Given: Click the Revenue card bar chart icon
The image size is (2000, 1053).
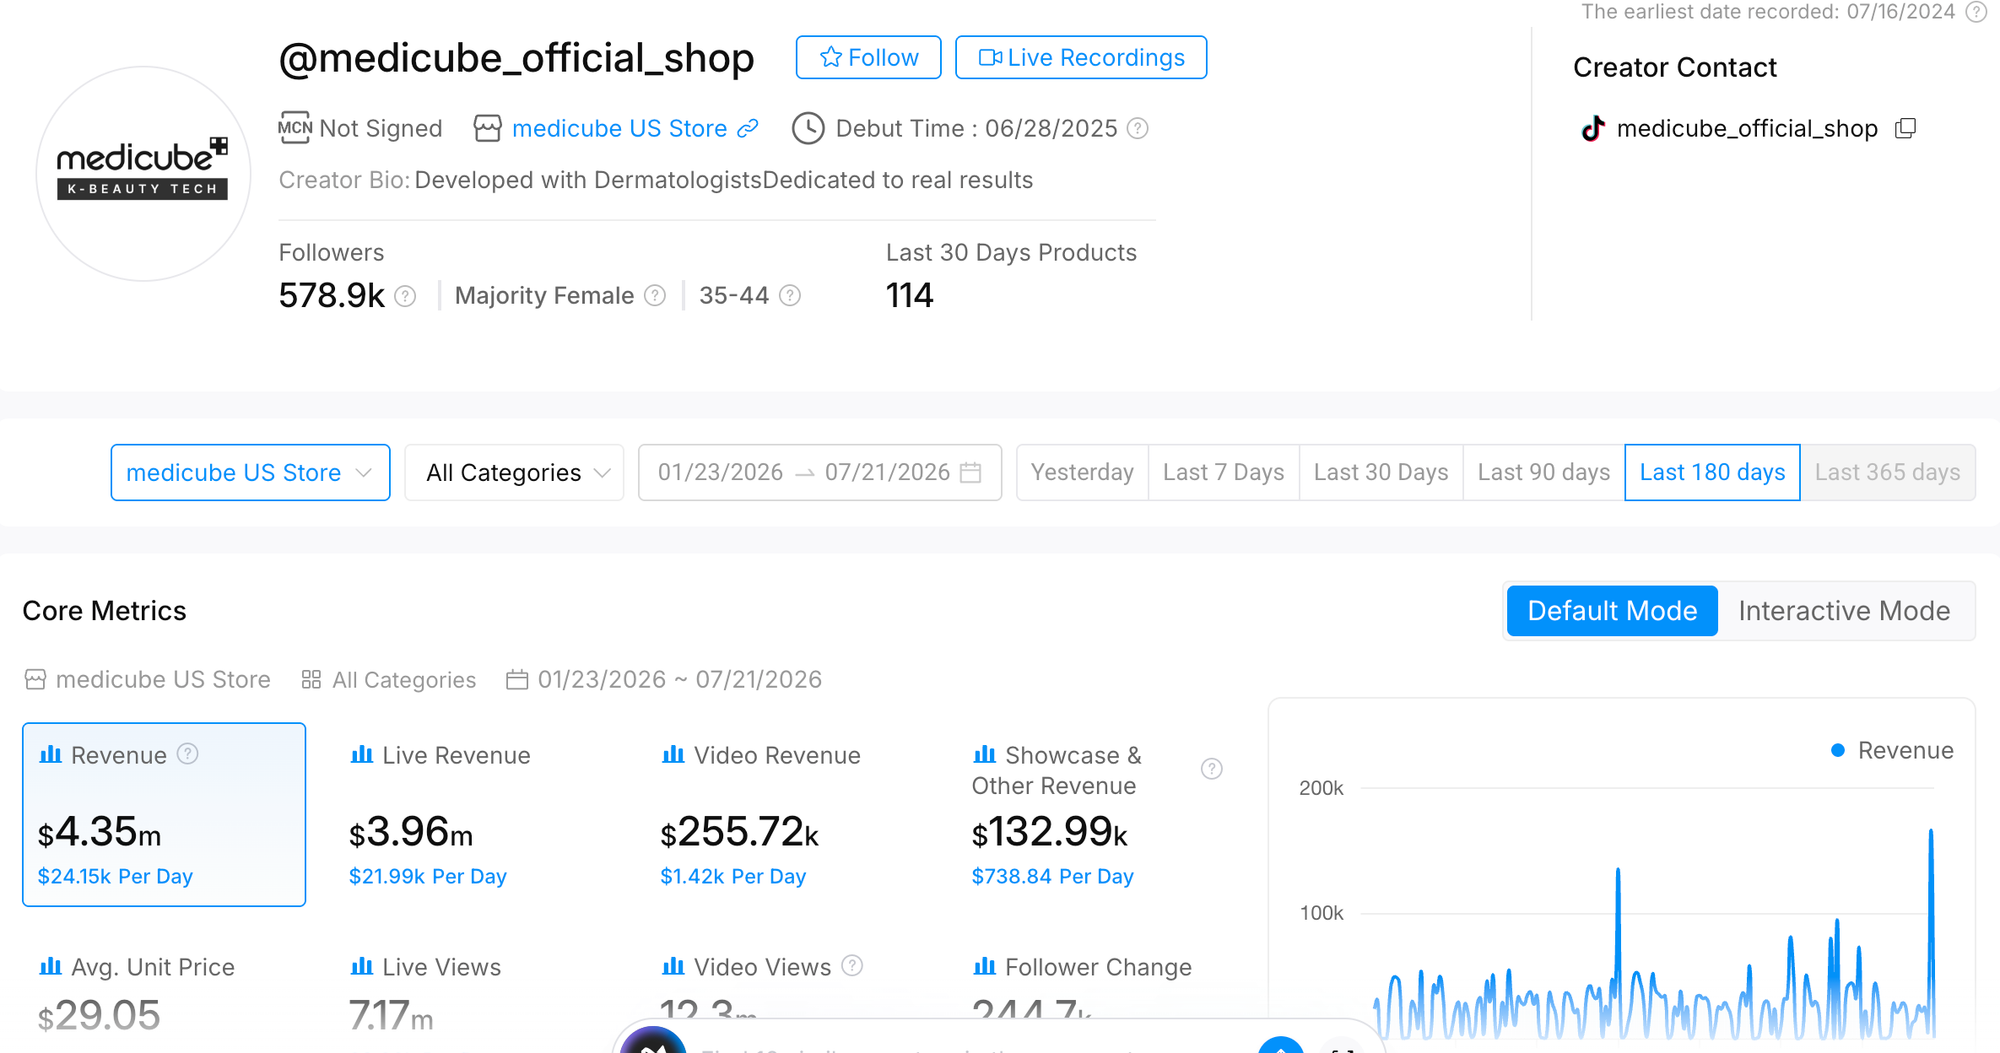Looking at the screenshot, I should point(50,755).
